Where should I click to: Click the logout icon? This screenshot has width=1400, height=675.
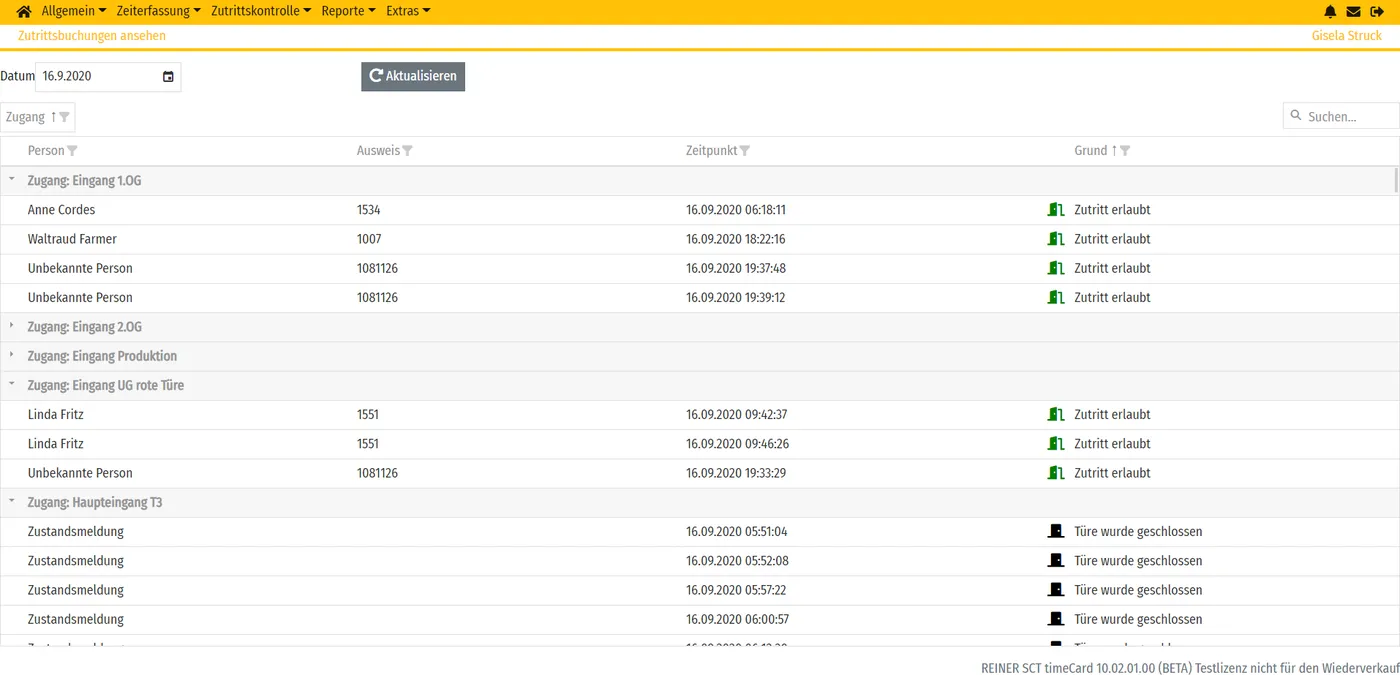pos(1377,12)
